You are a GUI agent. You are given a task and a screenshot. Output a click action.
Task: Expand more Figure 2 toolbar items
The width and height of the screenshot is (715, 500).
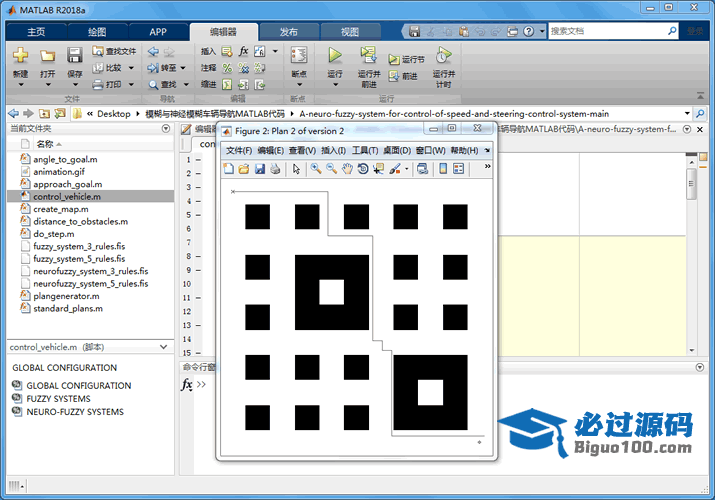tap(487, 166)
